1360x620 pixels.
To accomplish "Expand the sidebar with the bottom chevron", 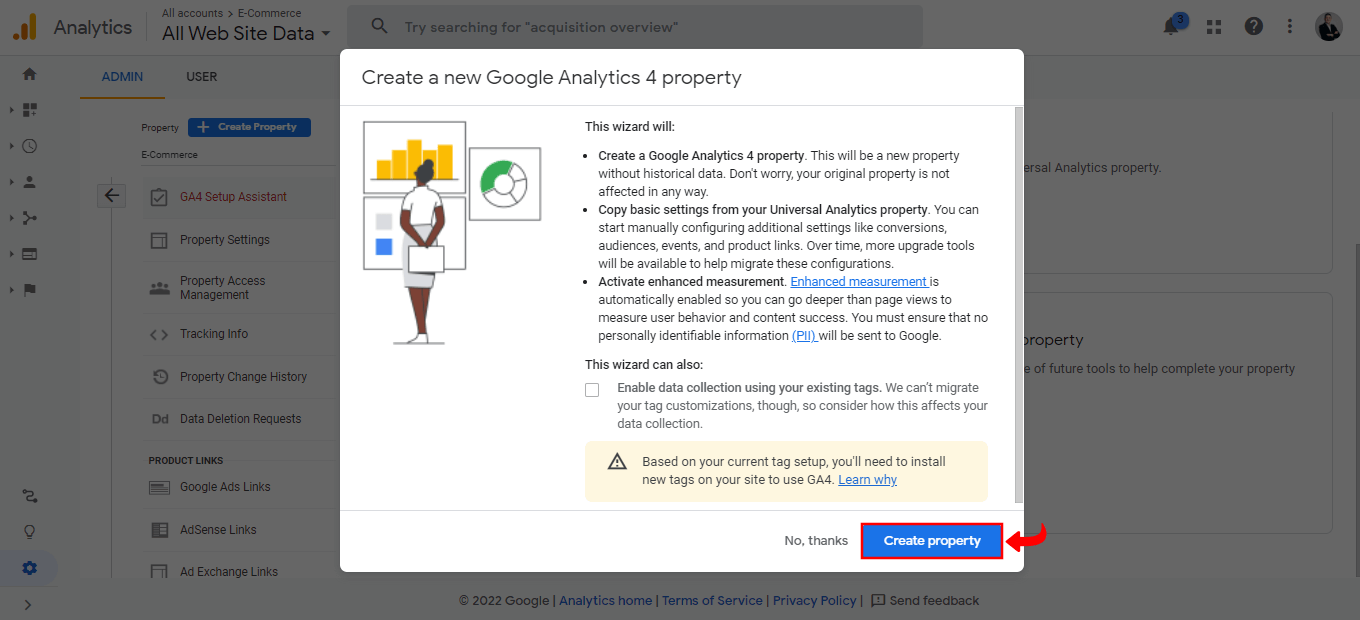I will click(x=28, y=604).
